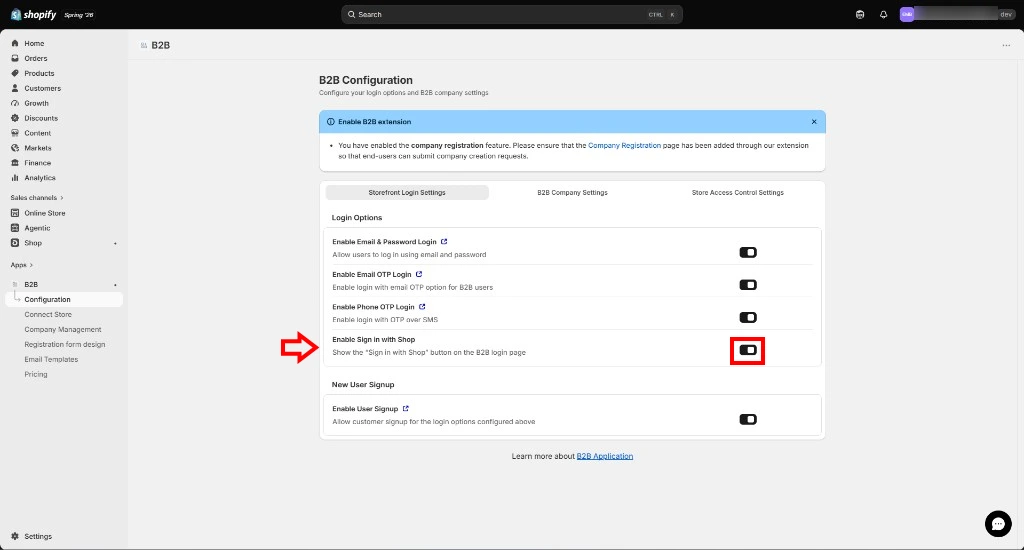Switch to Storefront Login Settings tab

point(407,193)
